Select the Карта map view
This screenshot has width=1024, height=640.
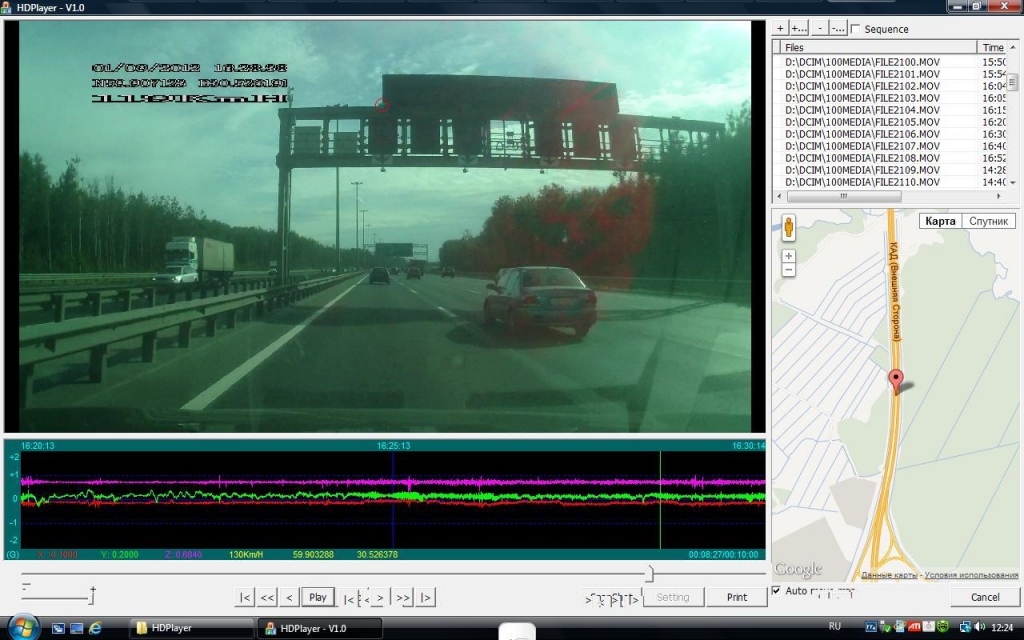point(939,221)
